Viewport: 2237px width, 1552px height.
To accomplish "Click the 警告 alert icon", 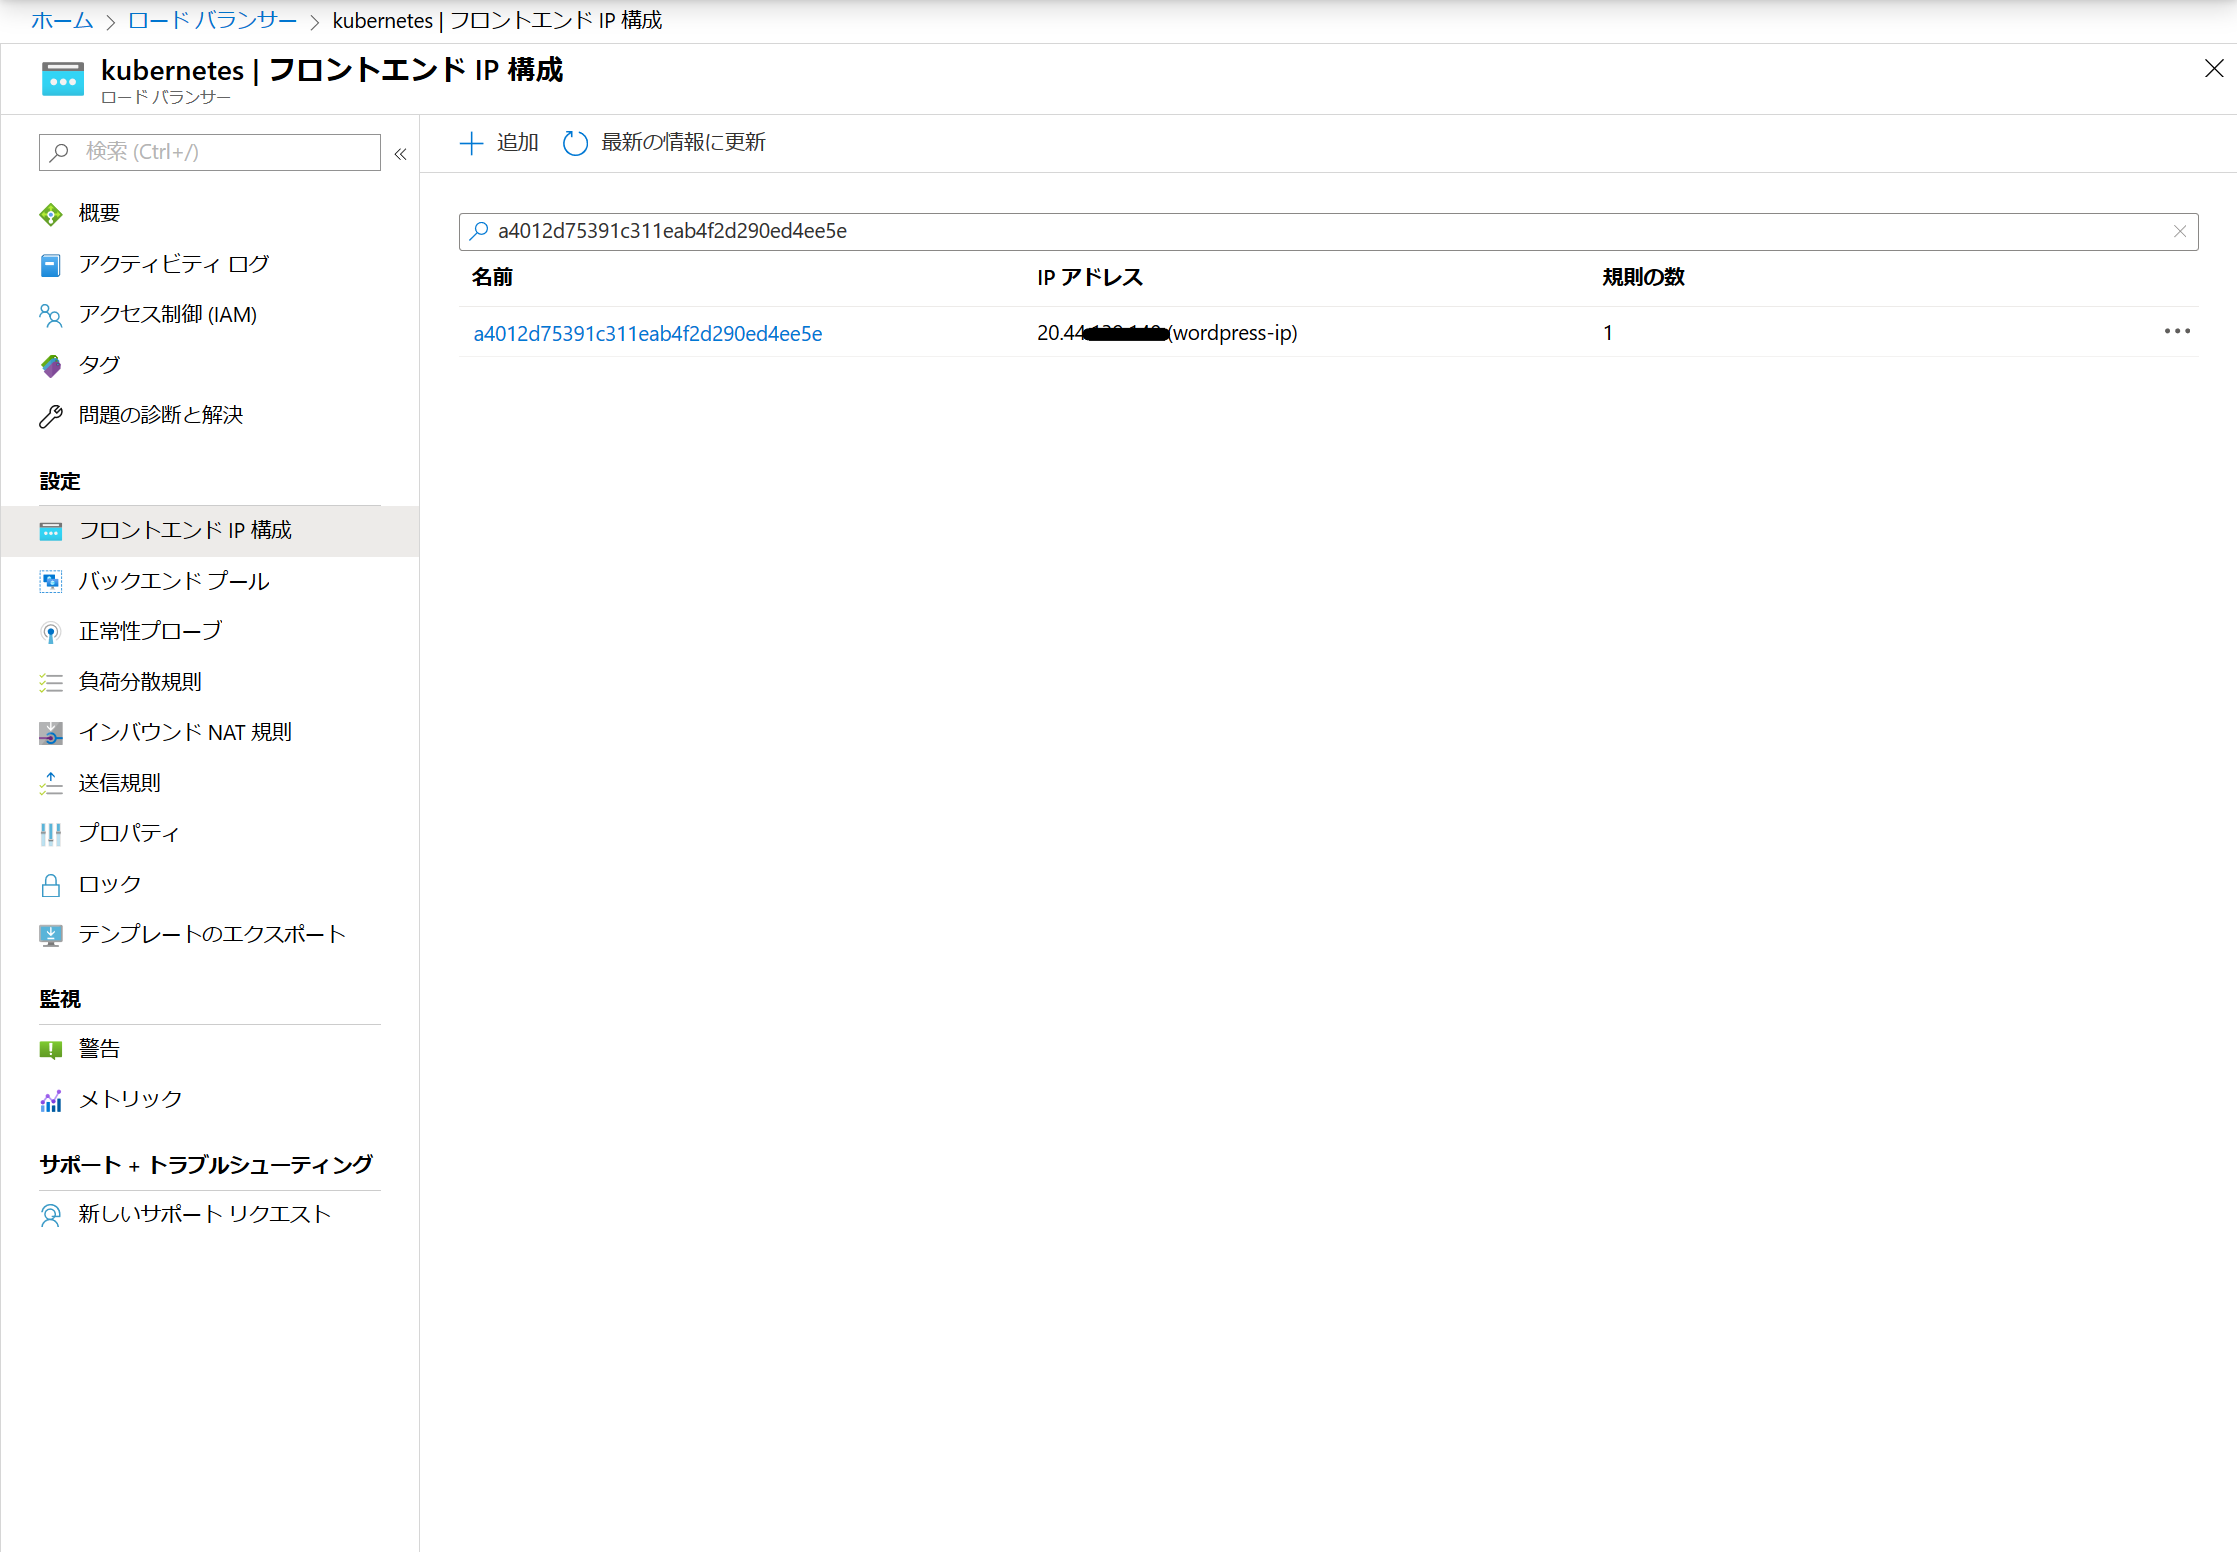I will coord(51,1049).
